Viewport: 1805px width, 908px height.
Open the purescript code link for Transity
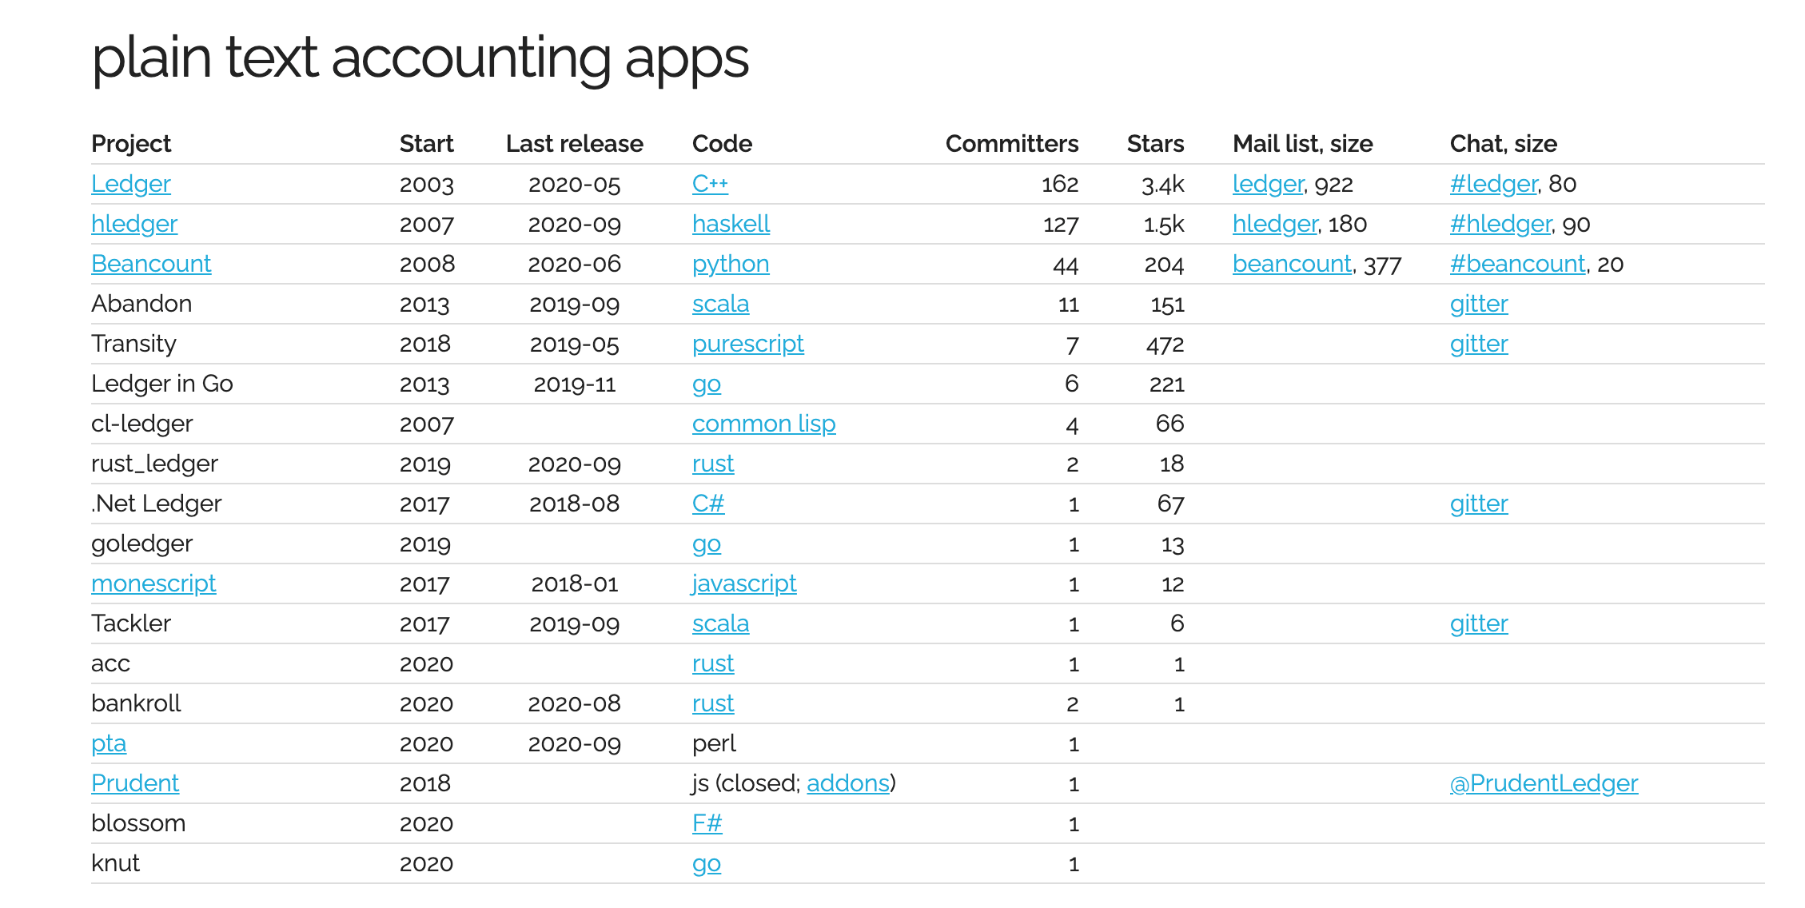pyautogui.click(x=747, y=344)
